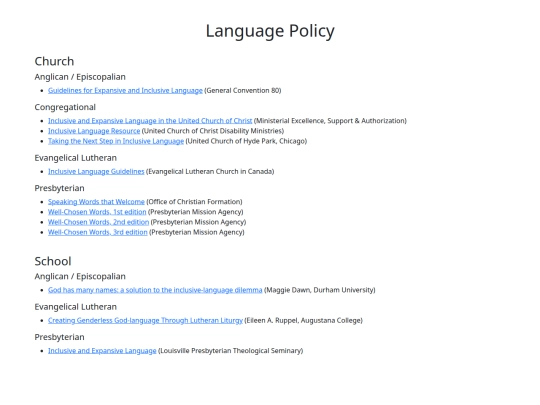This screenshot has height=405, width=540.
Task: Click Ministerial Excellence, Support & Authorization text
Action: tap(330, 121)
